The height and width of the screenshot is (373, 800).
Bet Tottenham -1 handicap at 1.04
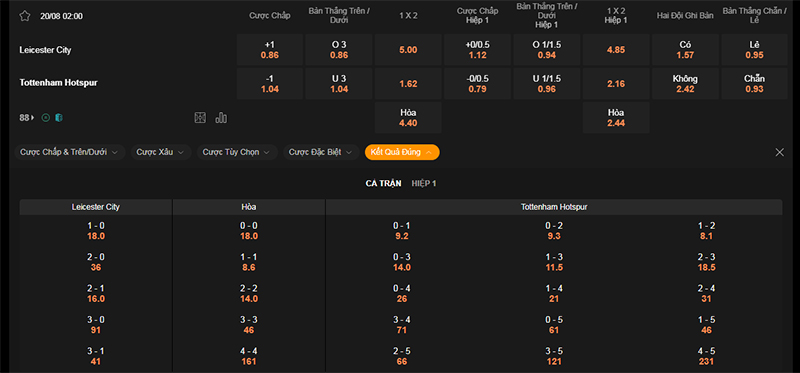pyautogui.click(x=270, y=84)
